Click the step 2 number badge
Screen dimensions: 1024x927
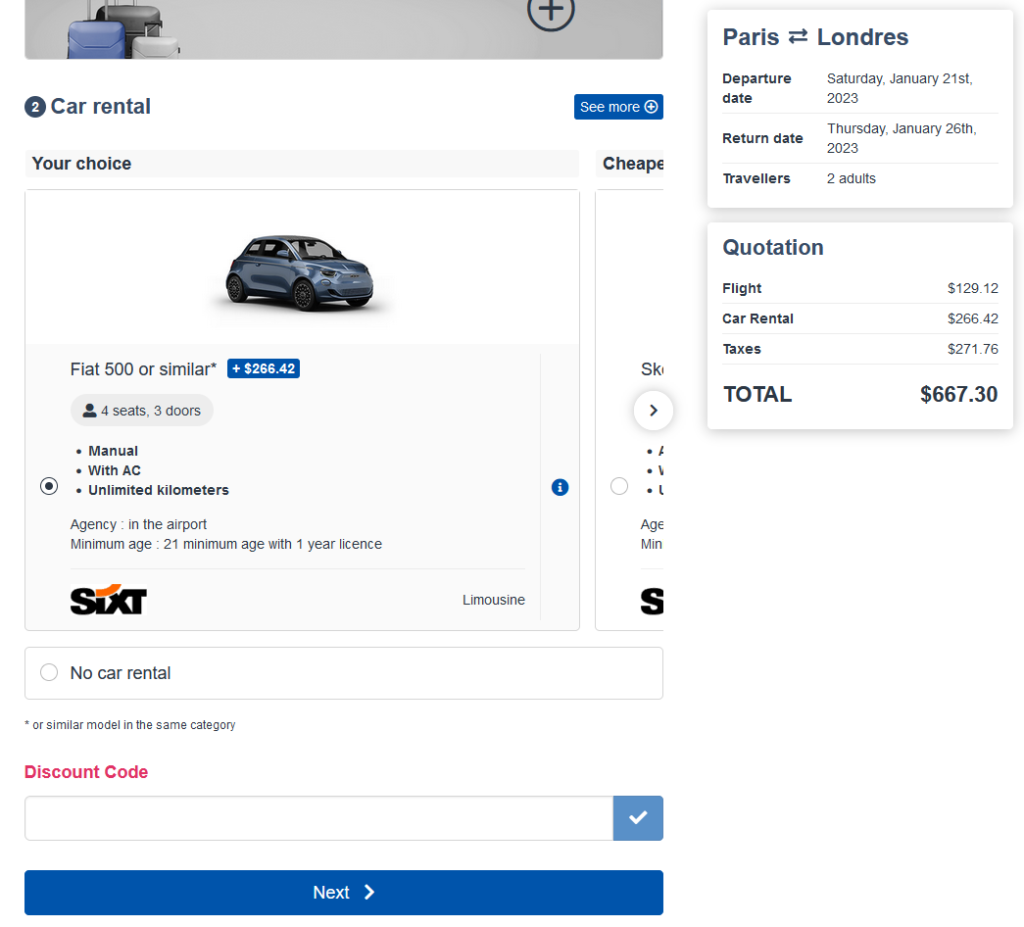click(35, 107)
